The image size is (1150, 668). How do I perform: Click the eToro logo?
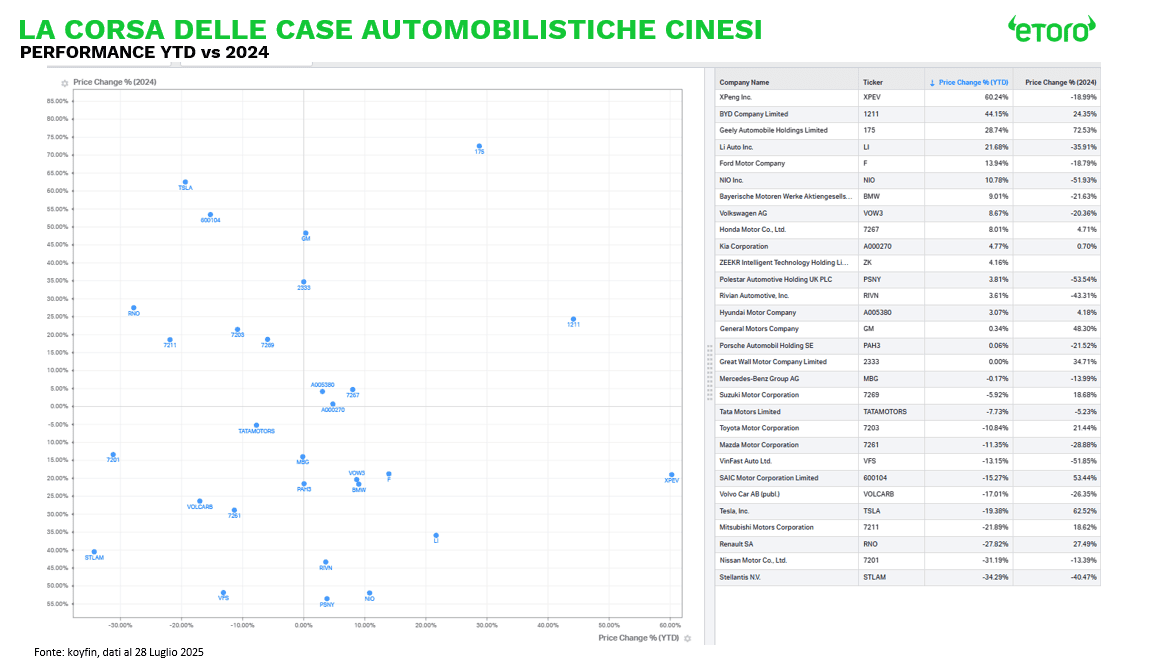[x=1052, y=29]
